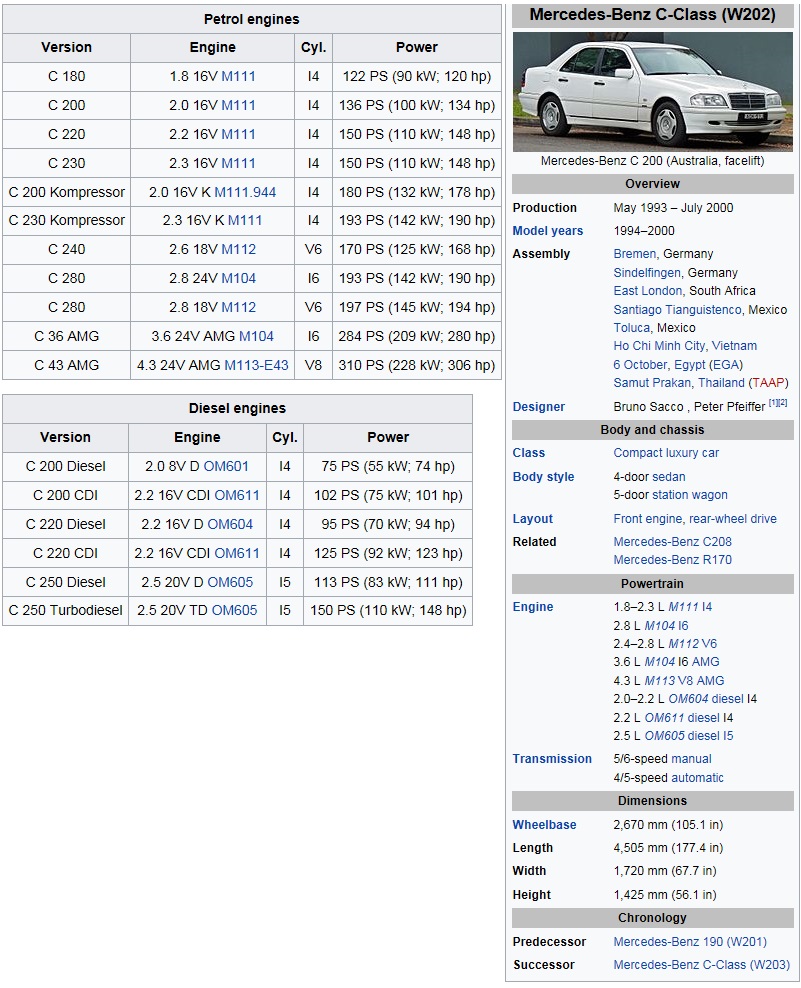Open AMG M104 link in C 36 AMG row
801x988 pixels.
tap(256, 336)
